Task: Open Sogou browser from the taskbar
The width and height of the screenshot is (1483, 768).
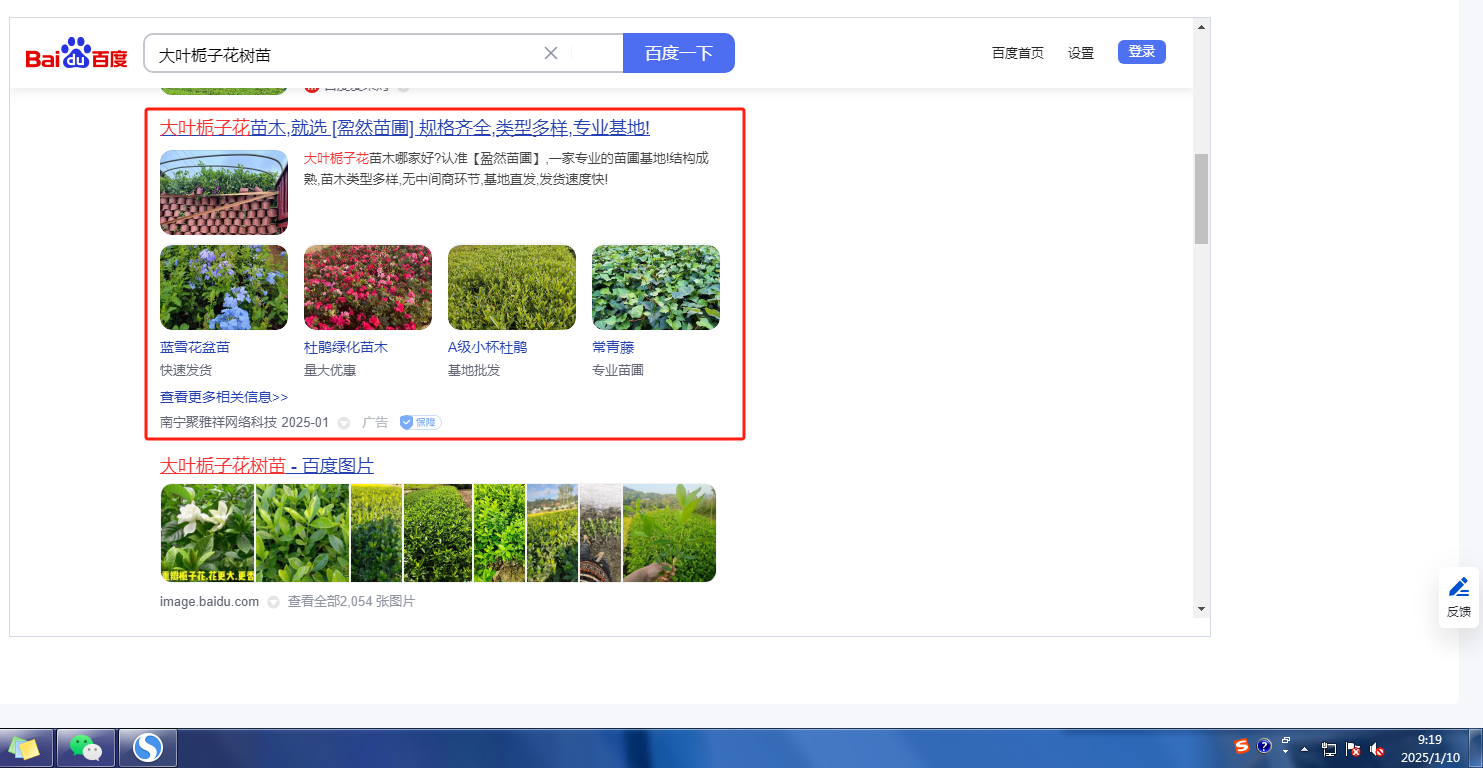Action: (x=148, y=747)
